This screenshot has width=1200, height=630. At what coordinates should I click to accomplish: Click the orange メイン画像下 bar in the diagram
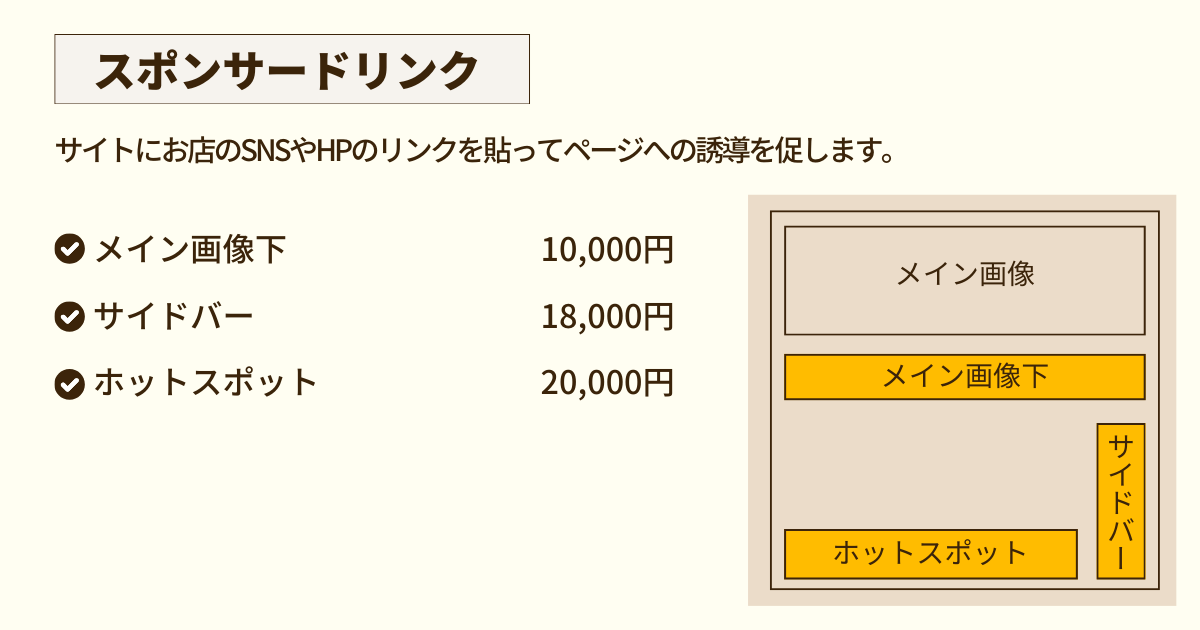point(964,377)
